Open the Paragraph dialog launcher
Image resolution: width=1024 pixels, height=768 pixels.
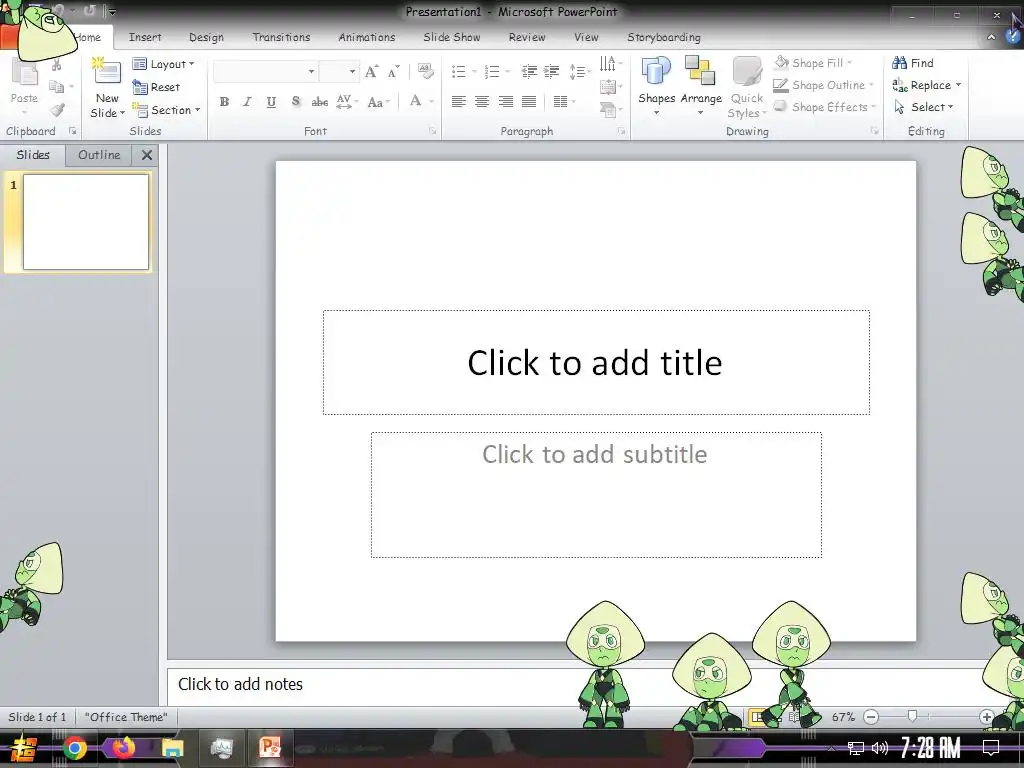point(621,131)
